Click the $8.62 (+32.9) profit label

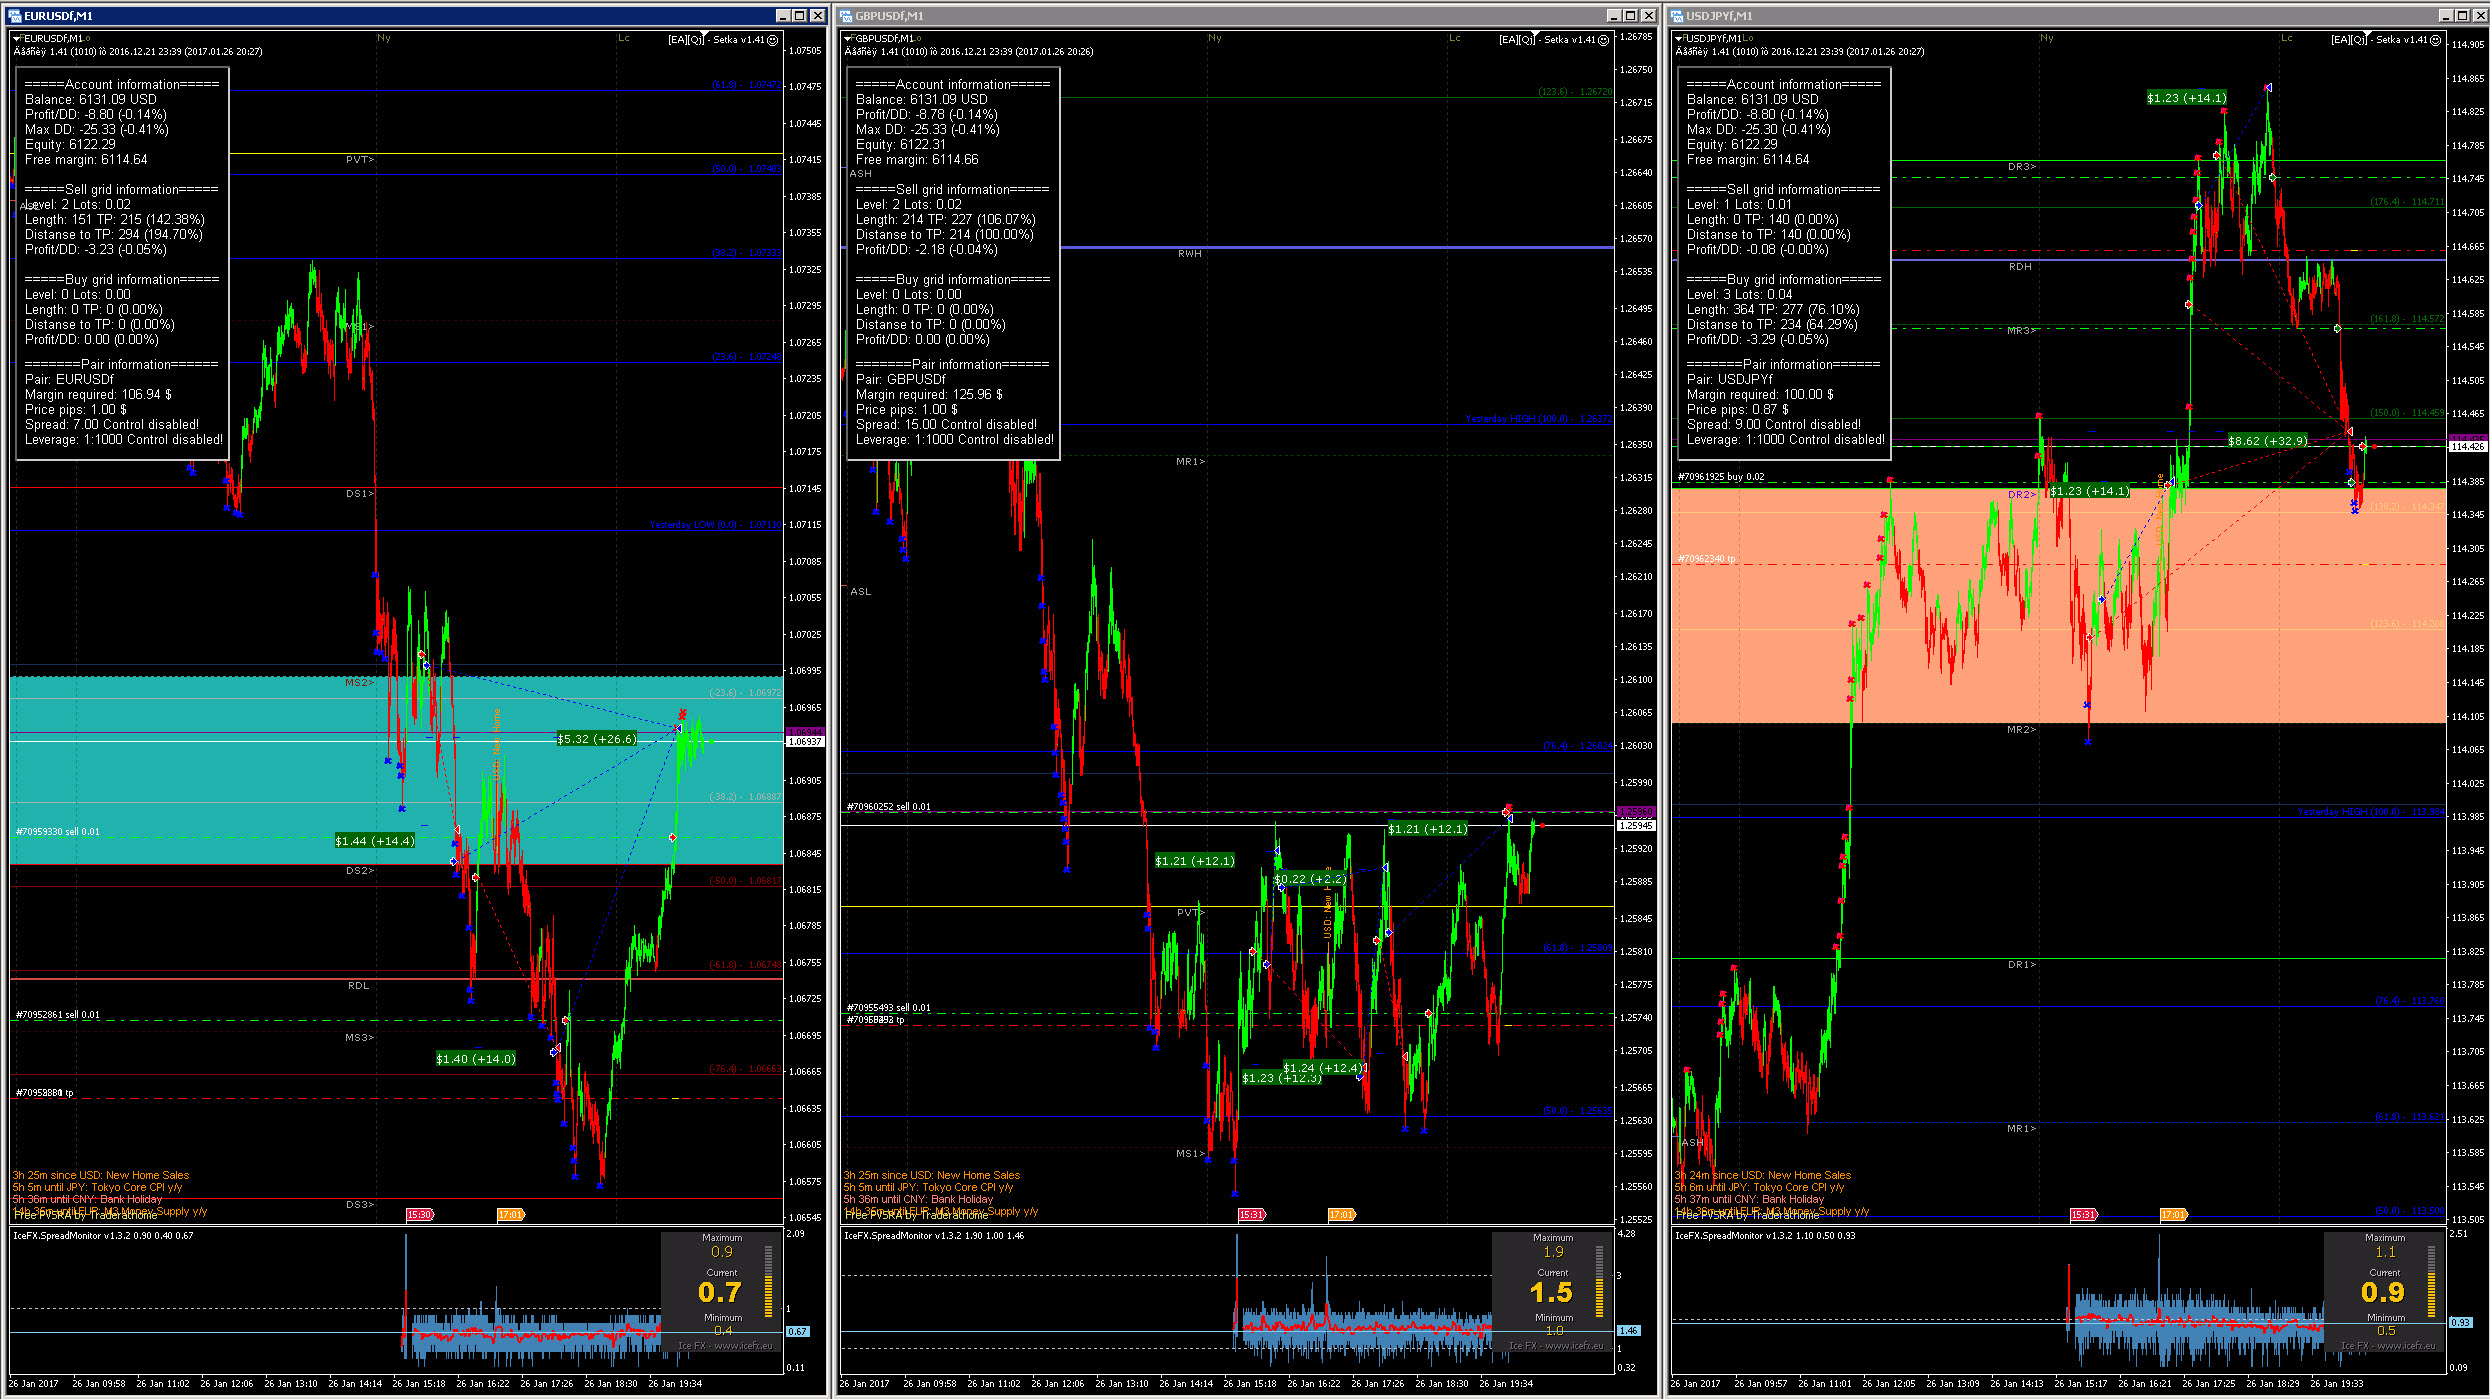coord(2268,441)
